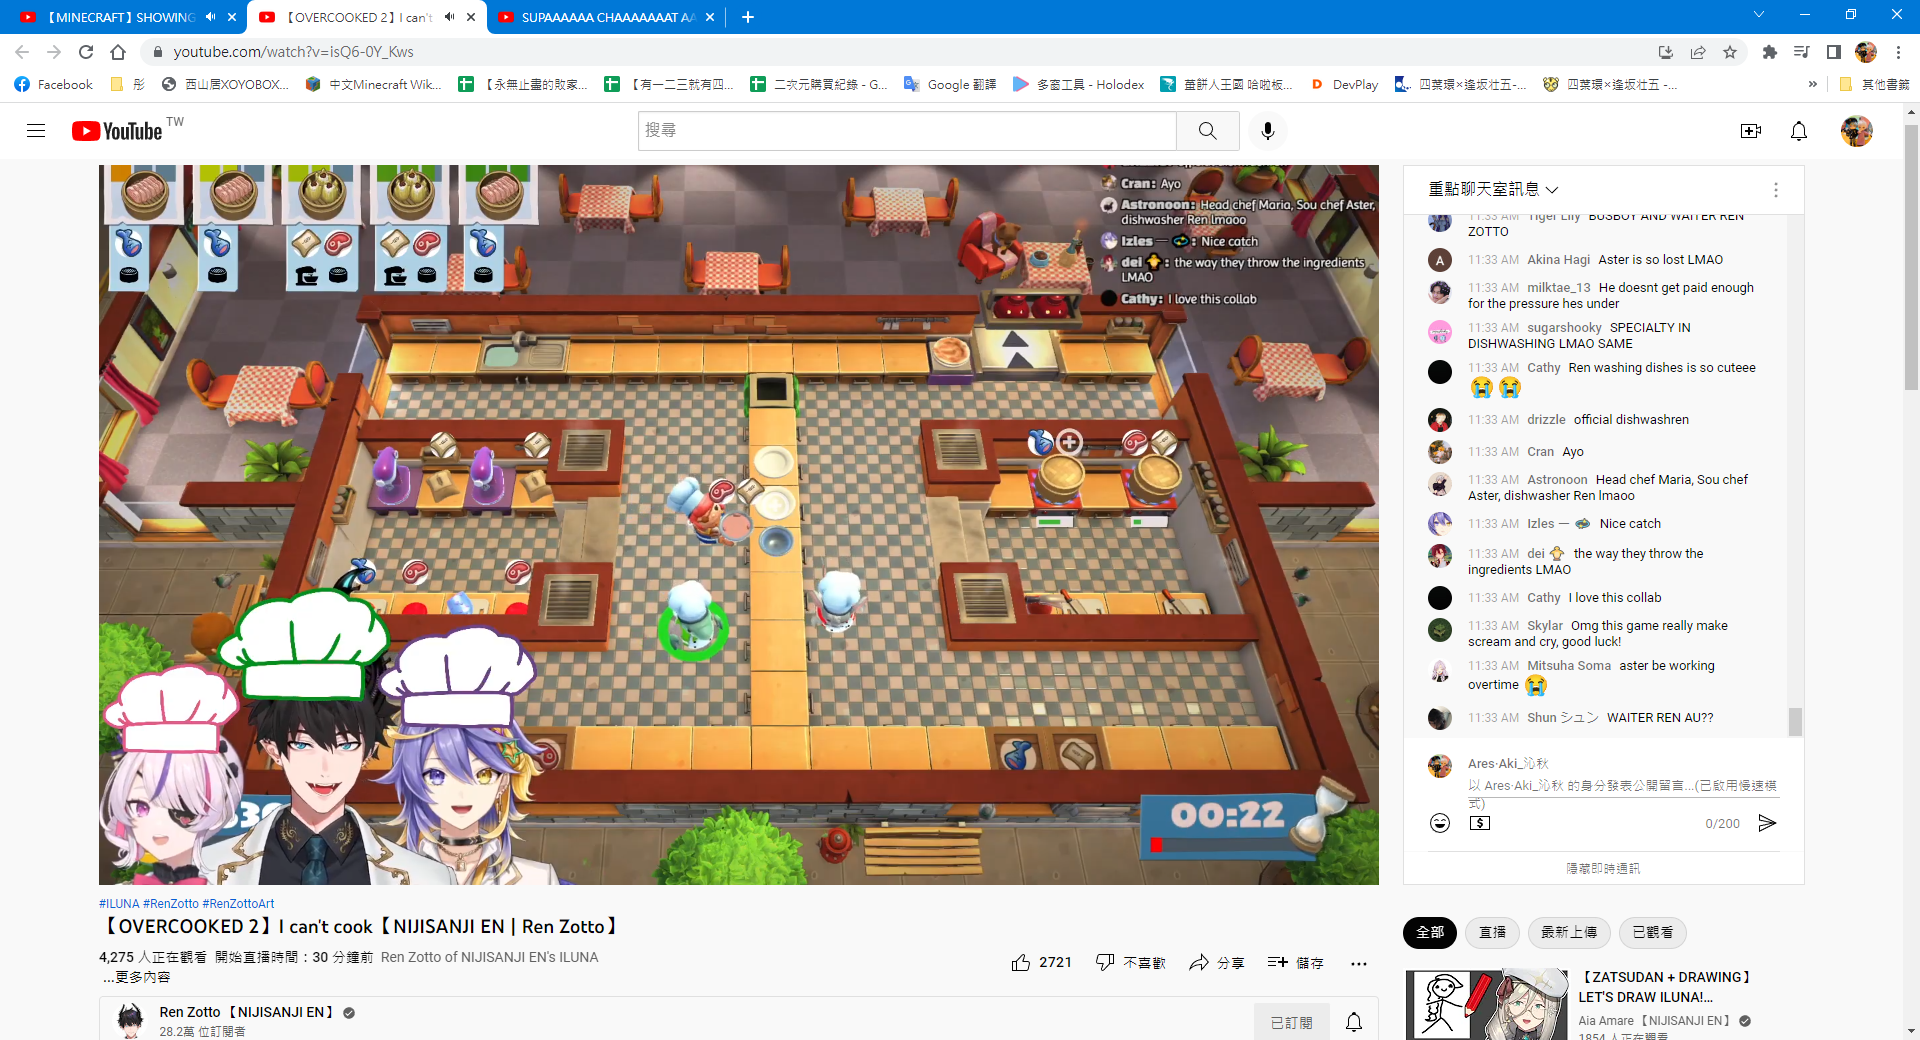
Task: Open the #RenZottoArt hashtag link
Action: (238, 904)
